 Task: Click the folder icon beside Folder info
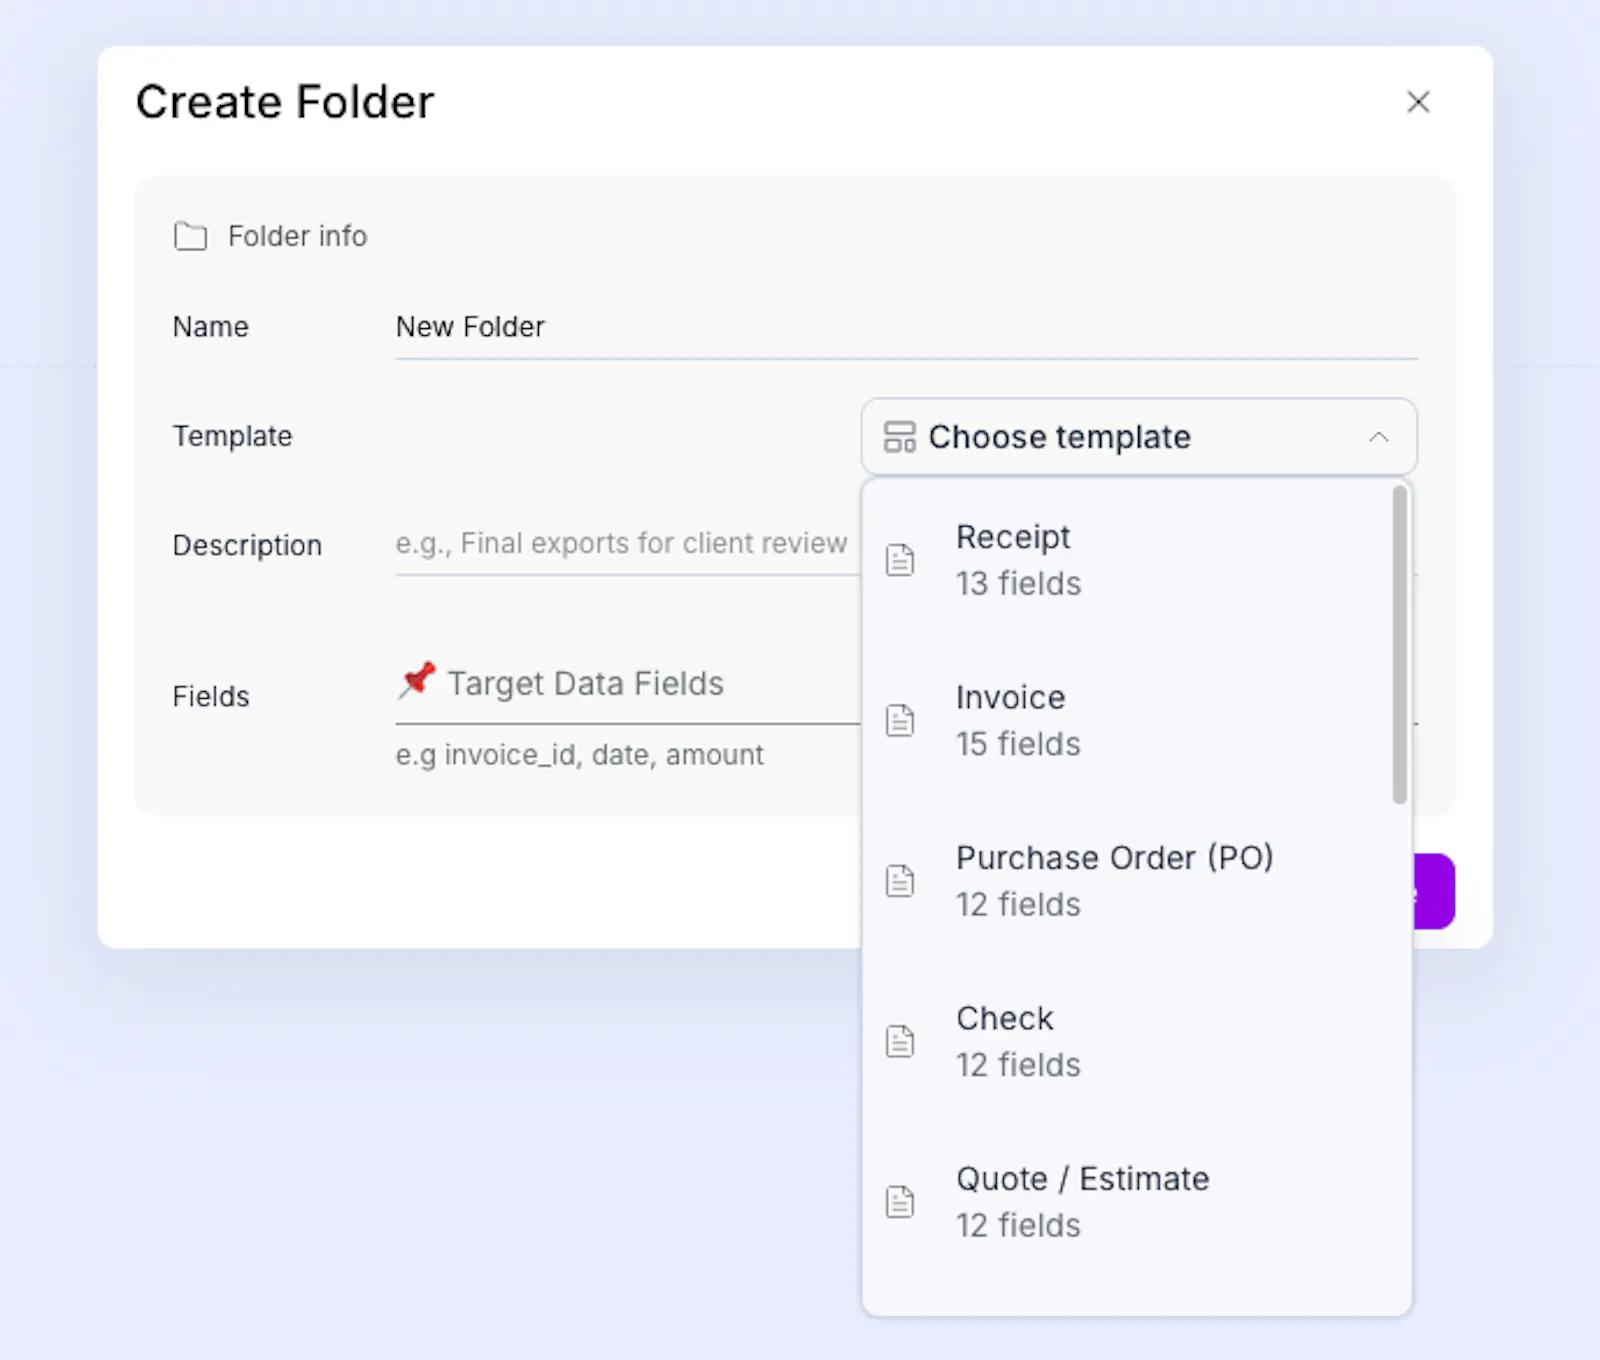pos(190,236)
